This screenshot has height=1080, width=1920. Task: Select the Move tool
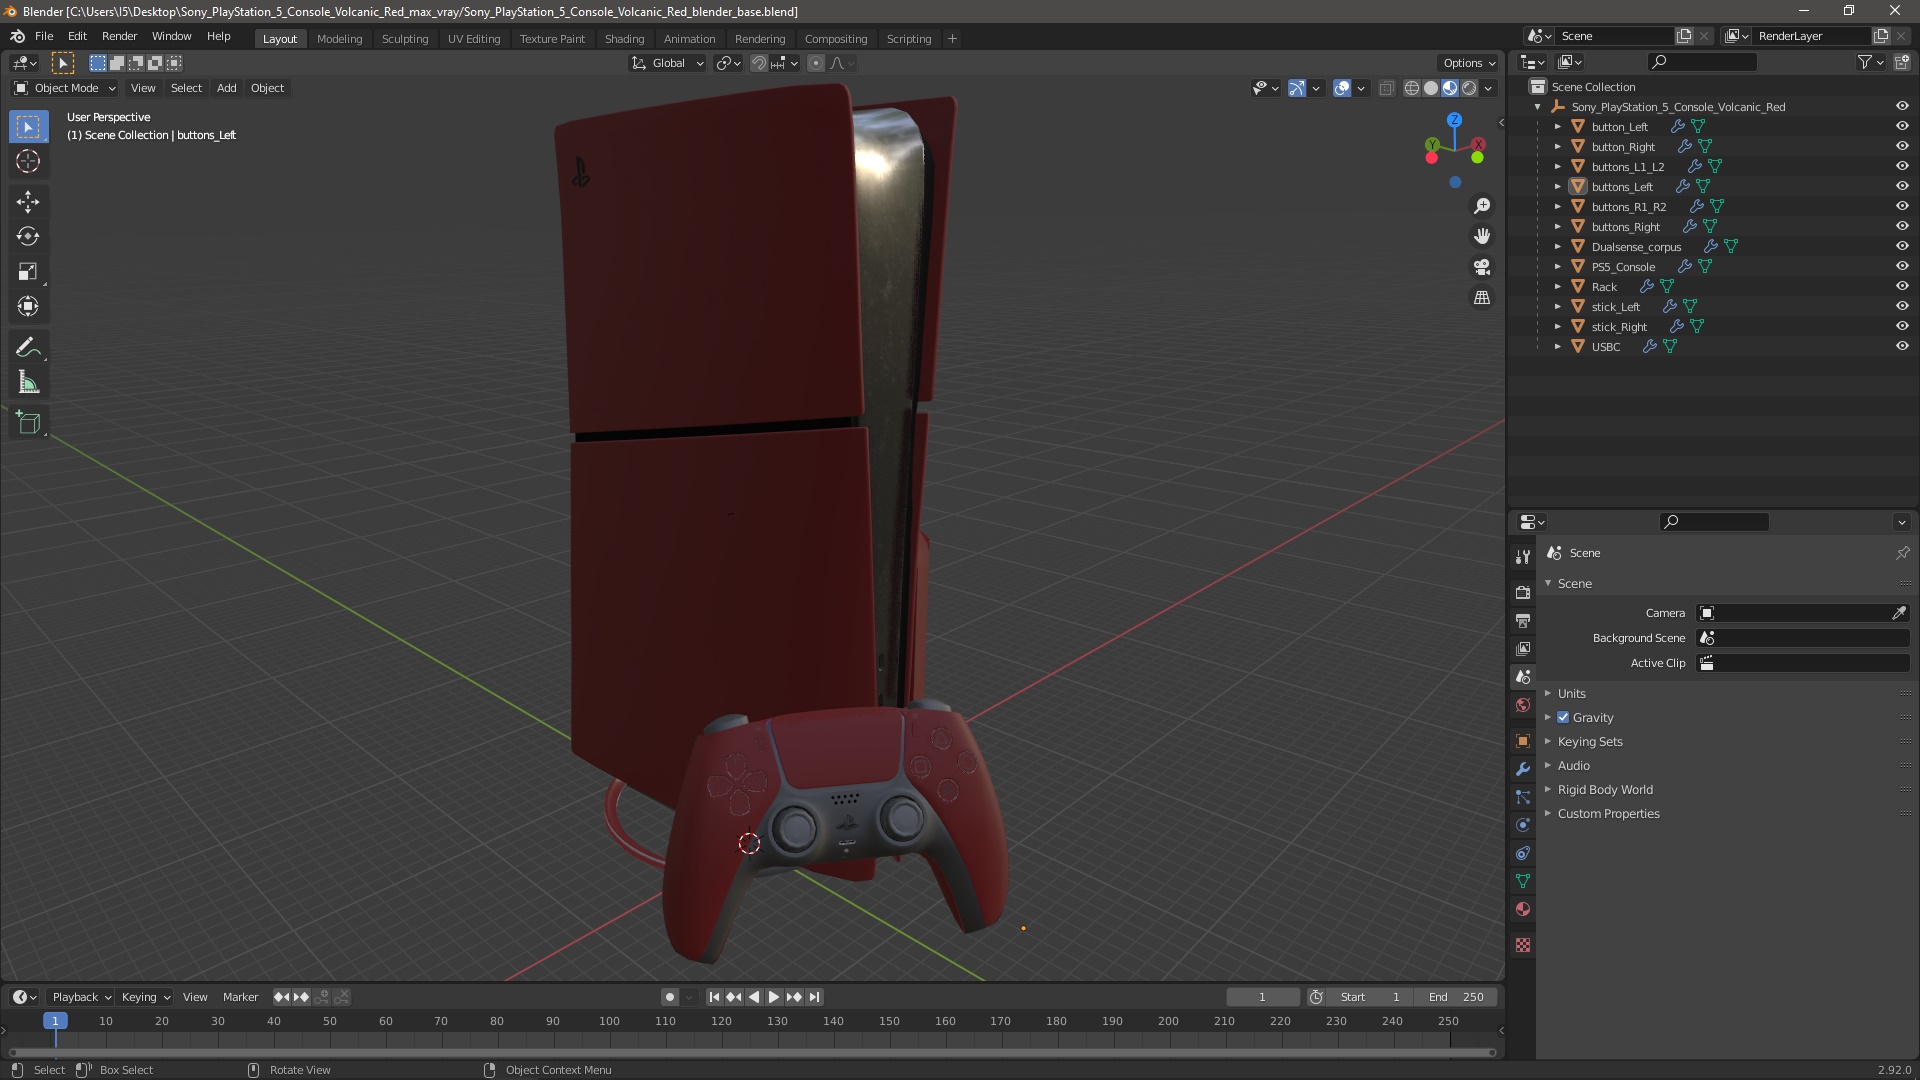28,202
